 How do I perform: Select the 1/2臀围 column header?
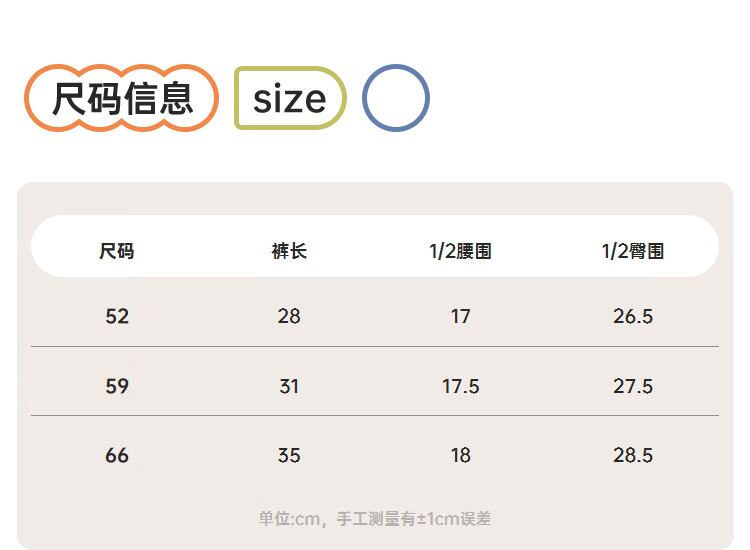(x=633, y=251)
